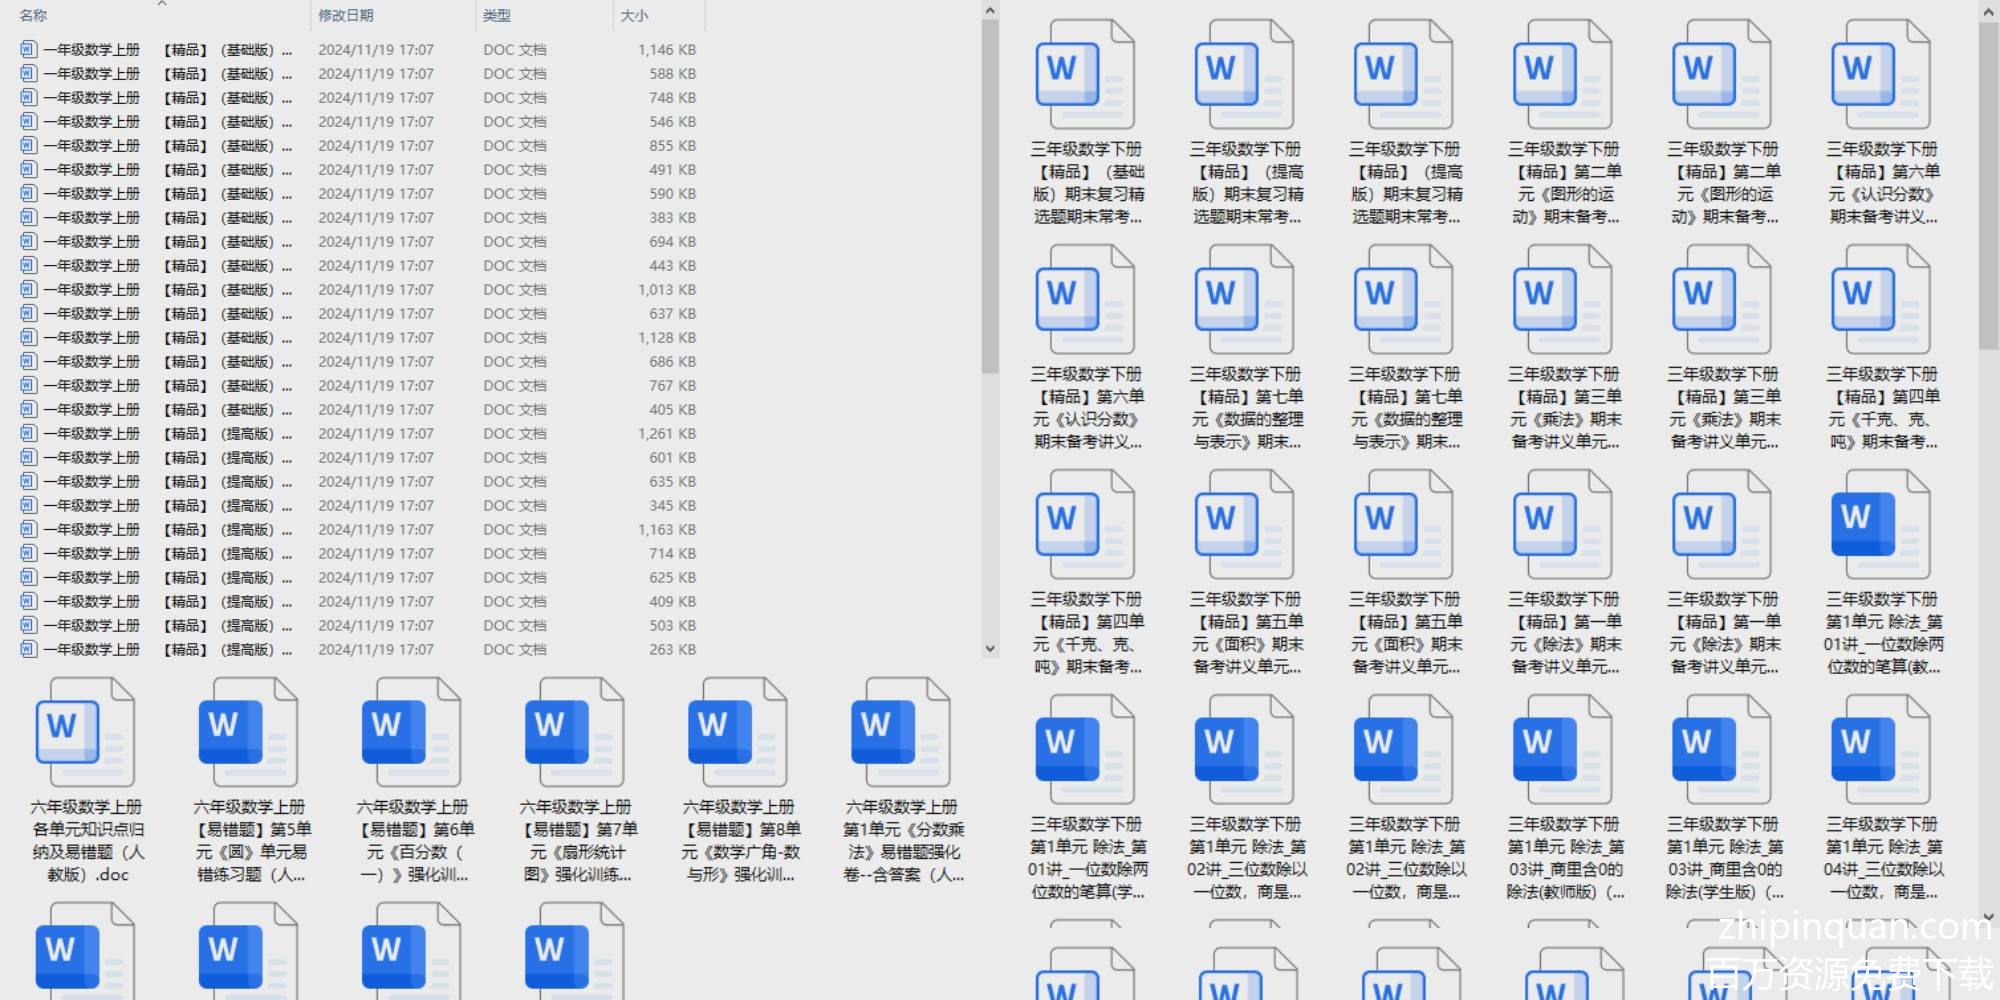This screenshot has width=2000, height=1000.
Task: Open the 第6单元《百分数》Word document icon
Action: (x=411, y=732)
